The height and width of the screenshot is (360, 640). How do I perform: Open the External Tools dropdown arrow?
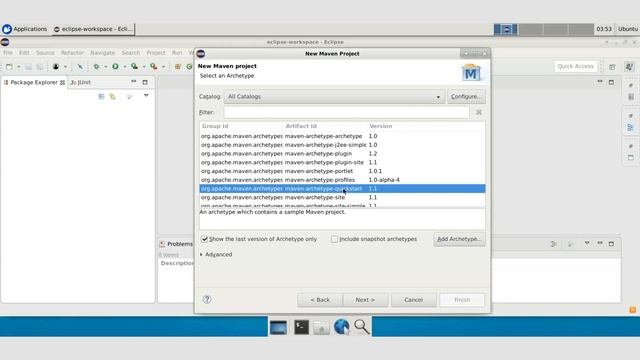163,67
